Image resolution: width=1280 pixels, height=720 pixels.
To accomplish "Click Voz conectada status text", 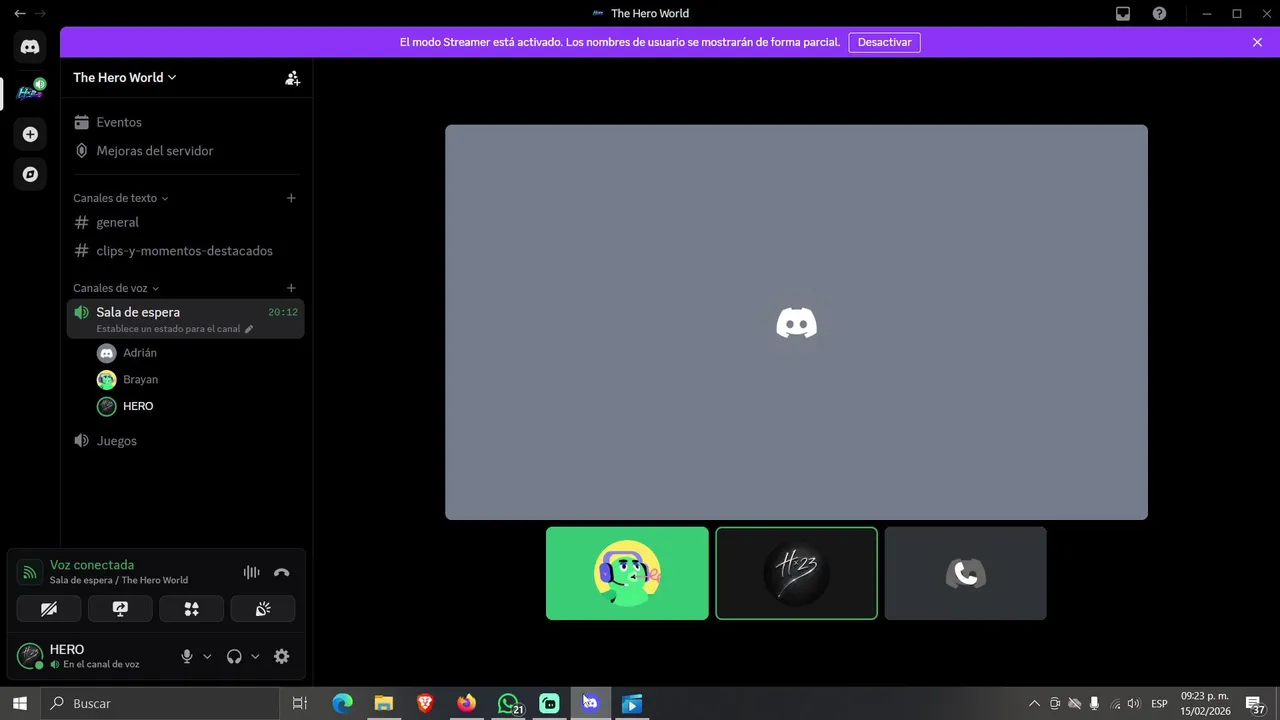I will coord(92,565).
